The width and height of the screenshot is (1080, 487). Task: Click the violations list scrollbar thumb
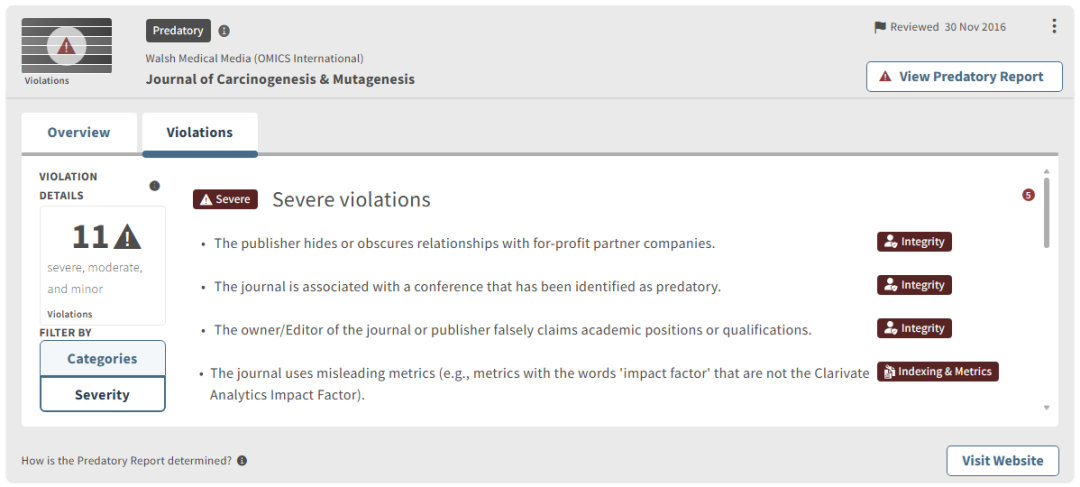coord(1046,212)
